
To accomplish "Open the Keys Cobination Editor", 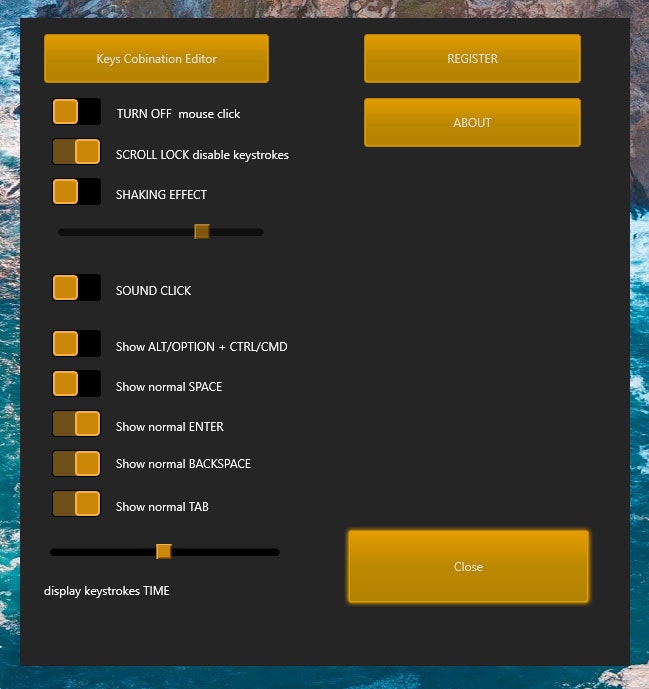I will [156, 58].
